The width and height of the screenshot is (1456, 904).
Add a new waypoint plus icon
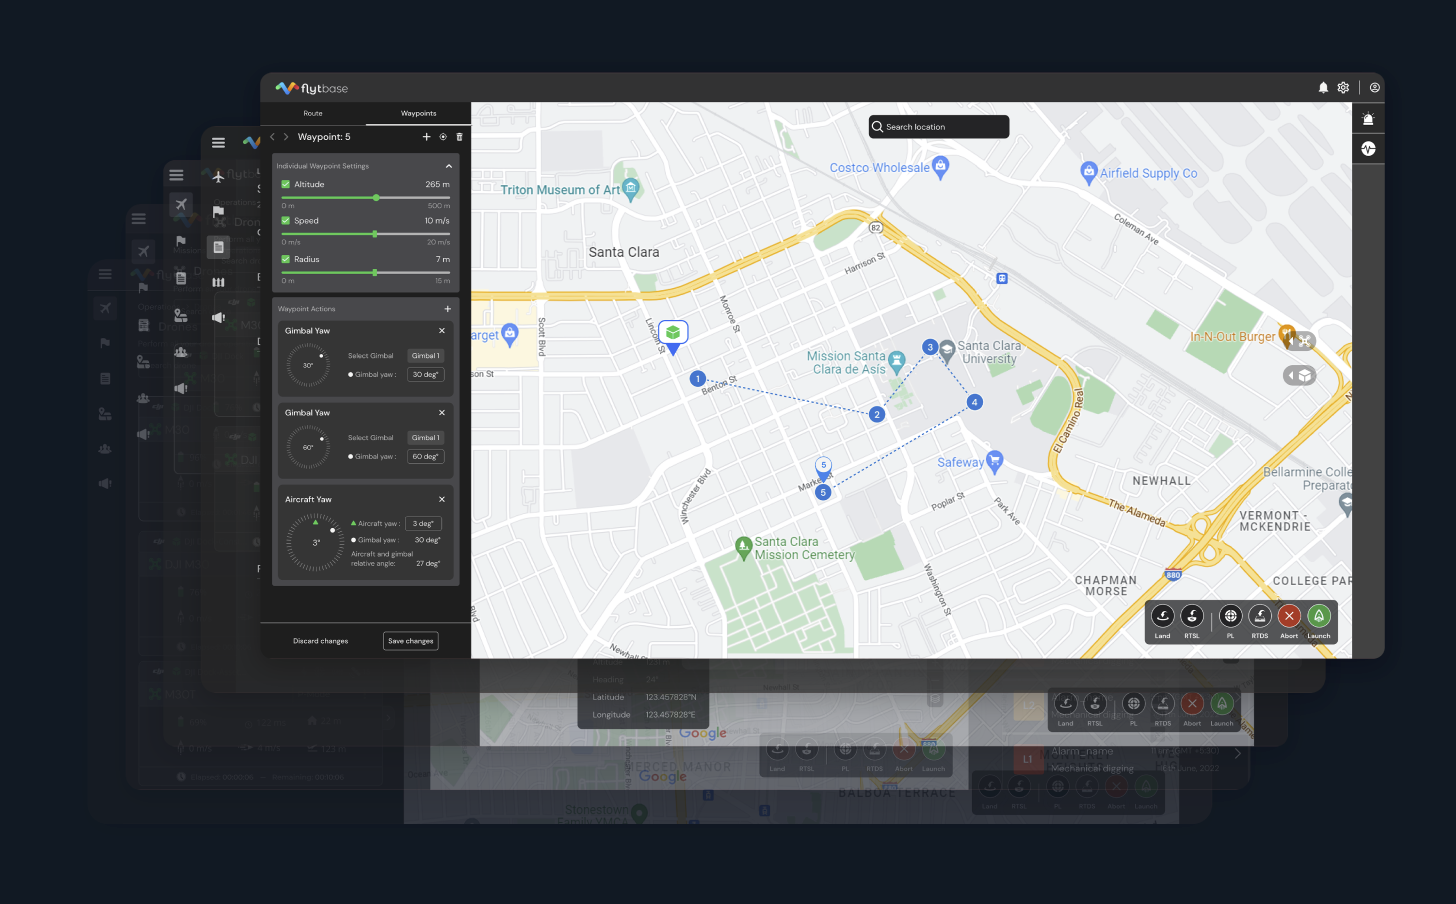426,137
